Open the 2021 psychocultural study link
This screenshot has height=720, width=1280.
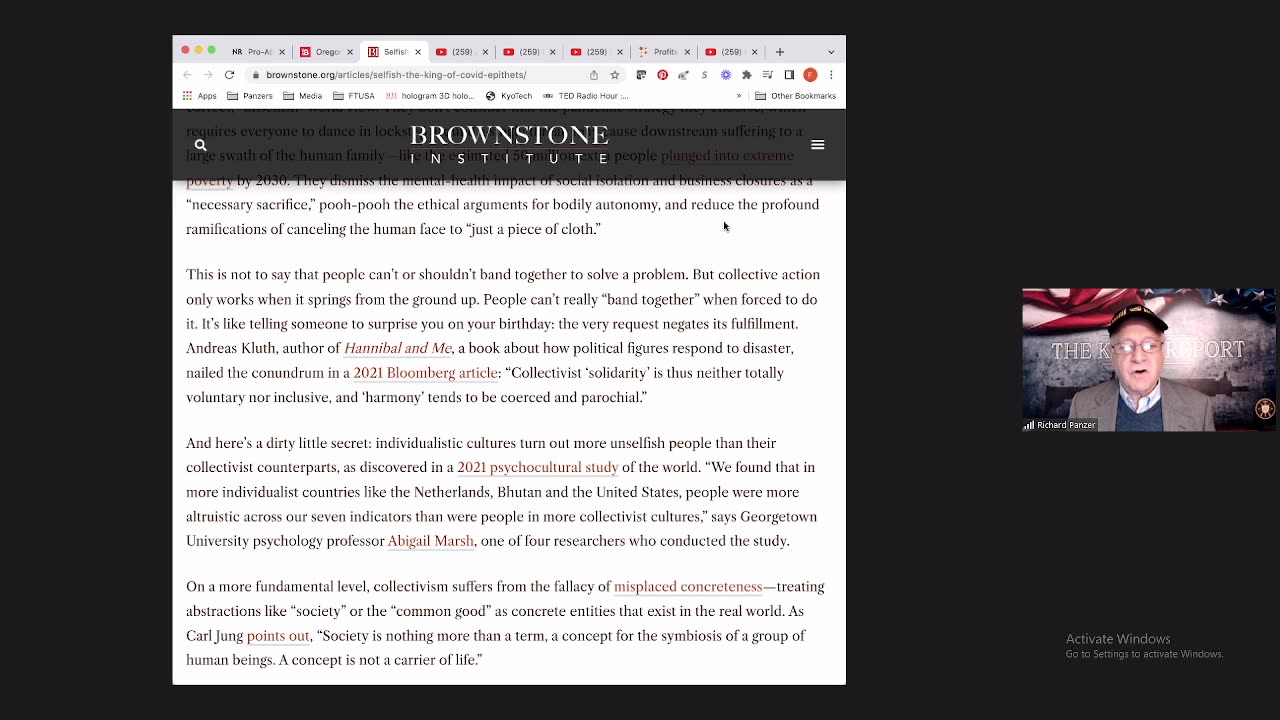coord(537,467)
